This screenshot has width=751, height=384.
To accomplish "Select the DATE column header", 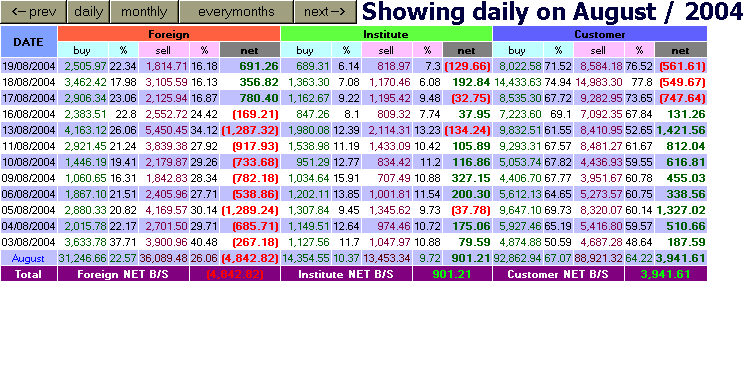I will 29,42.
